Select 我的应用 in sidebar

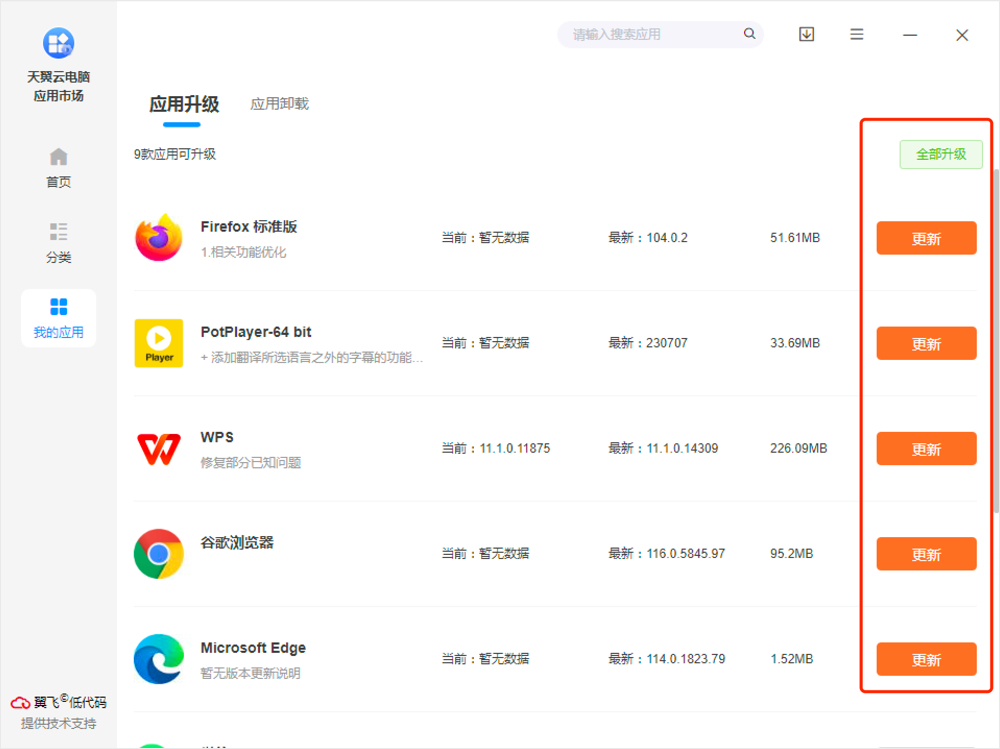click(x=58, y=318)
